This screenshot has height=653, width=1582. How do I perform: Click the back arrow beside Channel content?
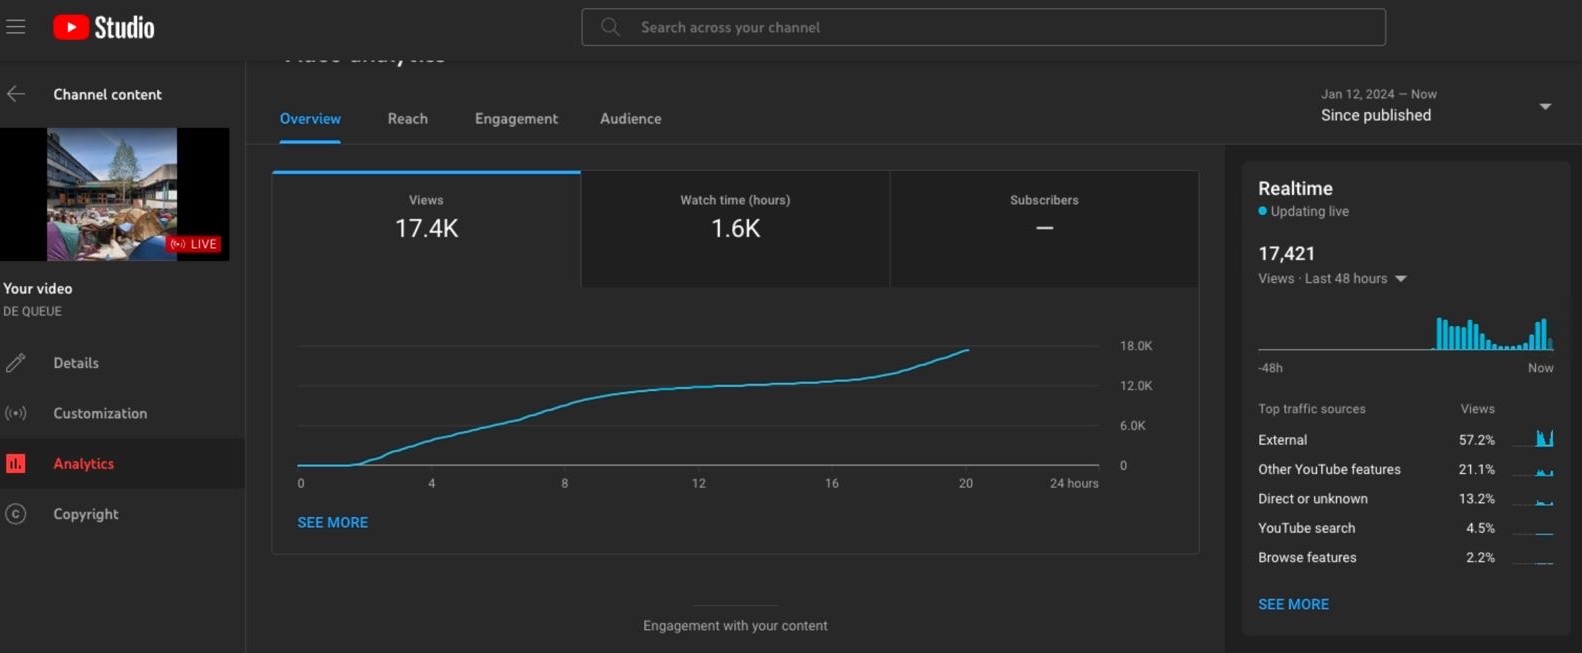(16, 94)
